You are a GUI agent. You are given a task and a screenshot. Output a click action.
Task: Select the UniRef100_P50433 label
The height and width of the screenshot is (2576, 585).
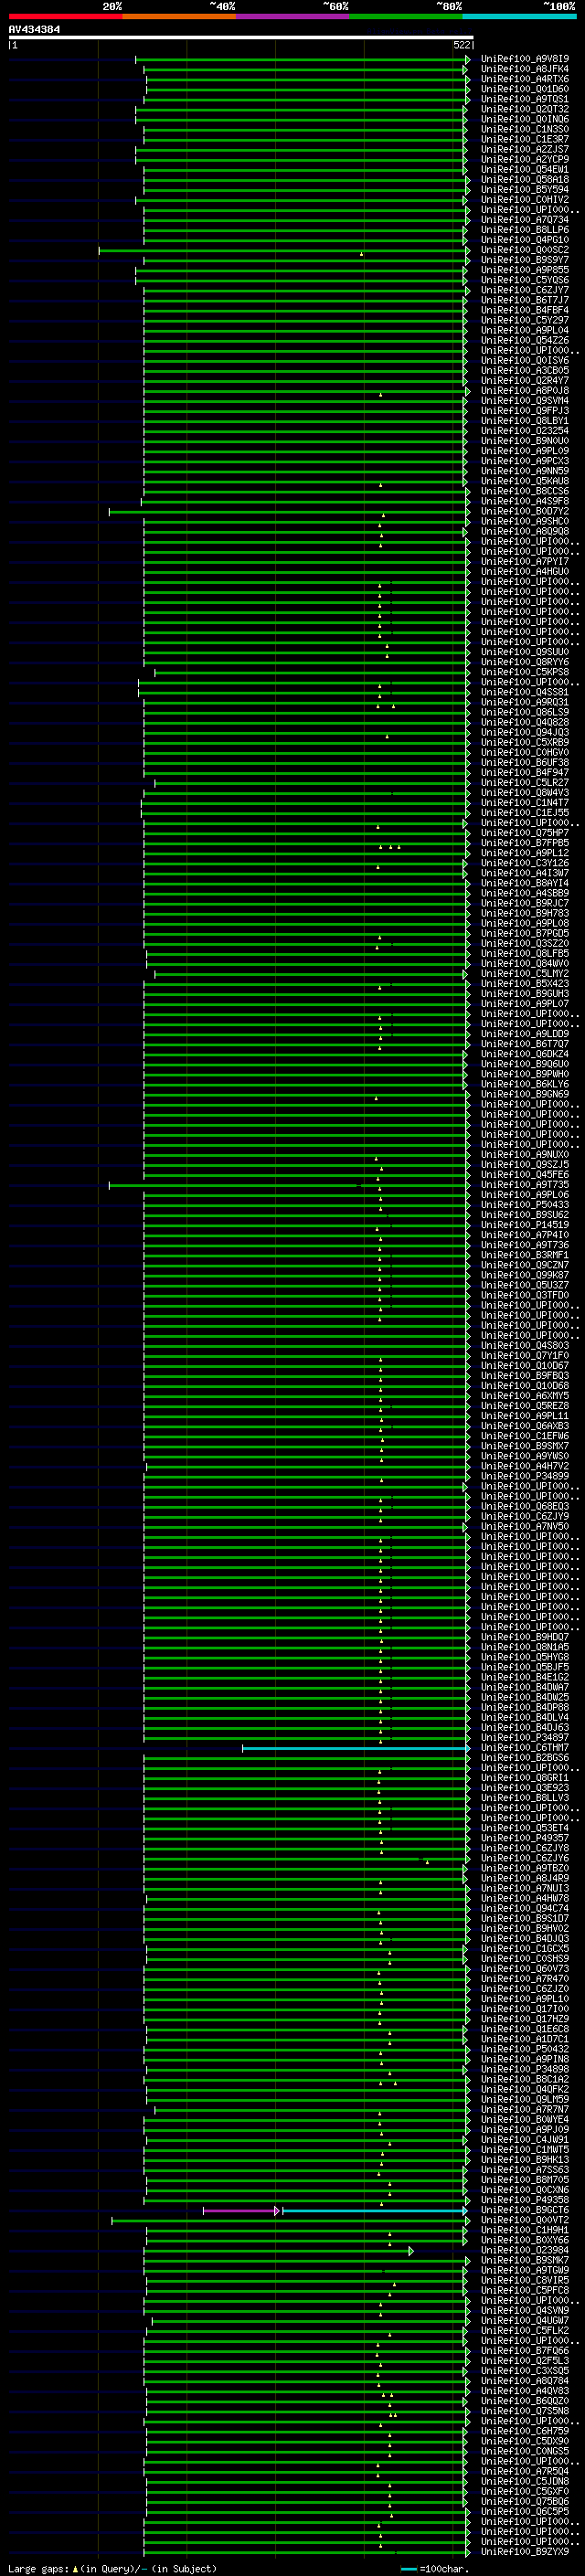525,1204
